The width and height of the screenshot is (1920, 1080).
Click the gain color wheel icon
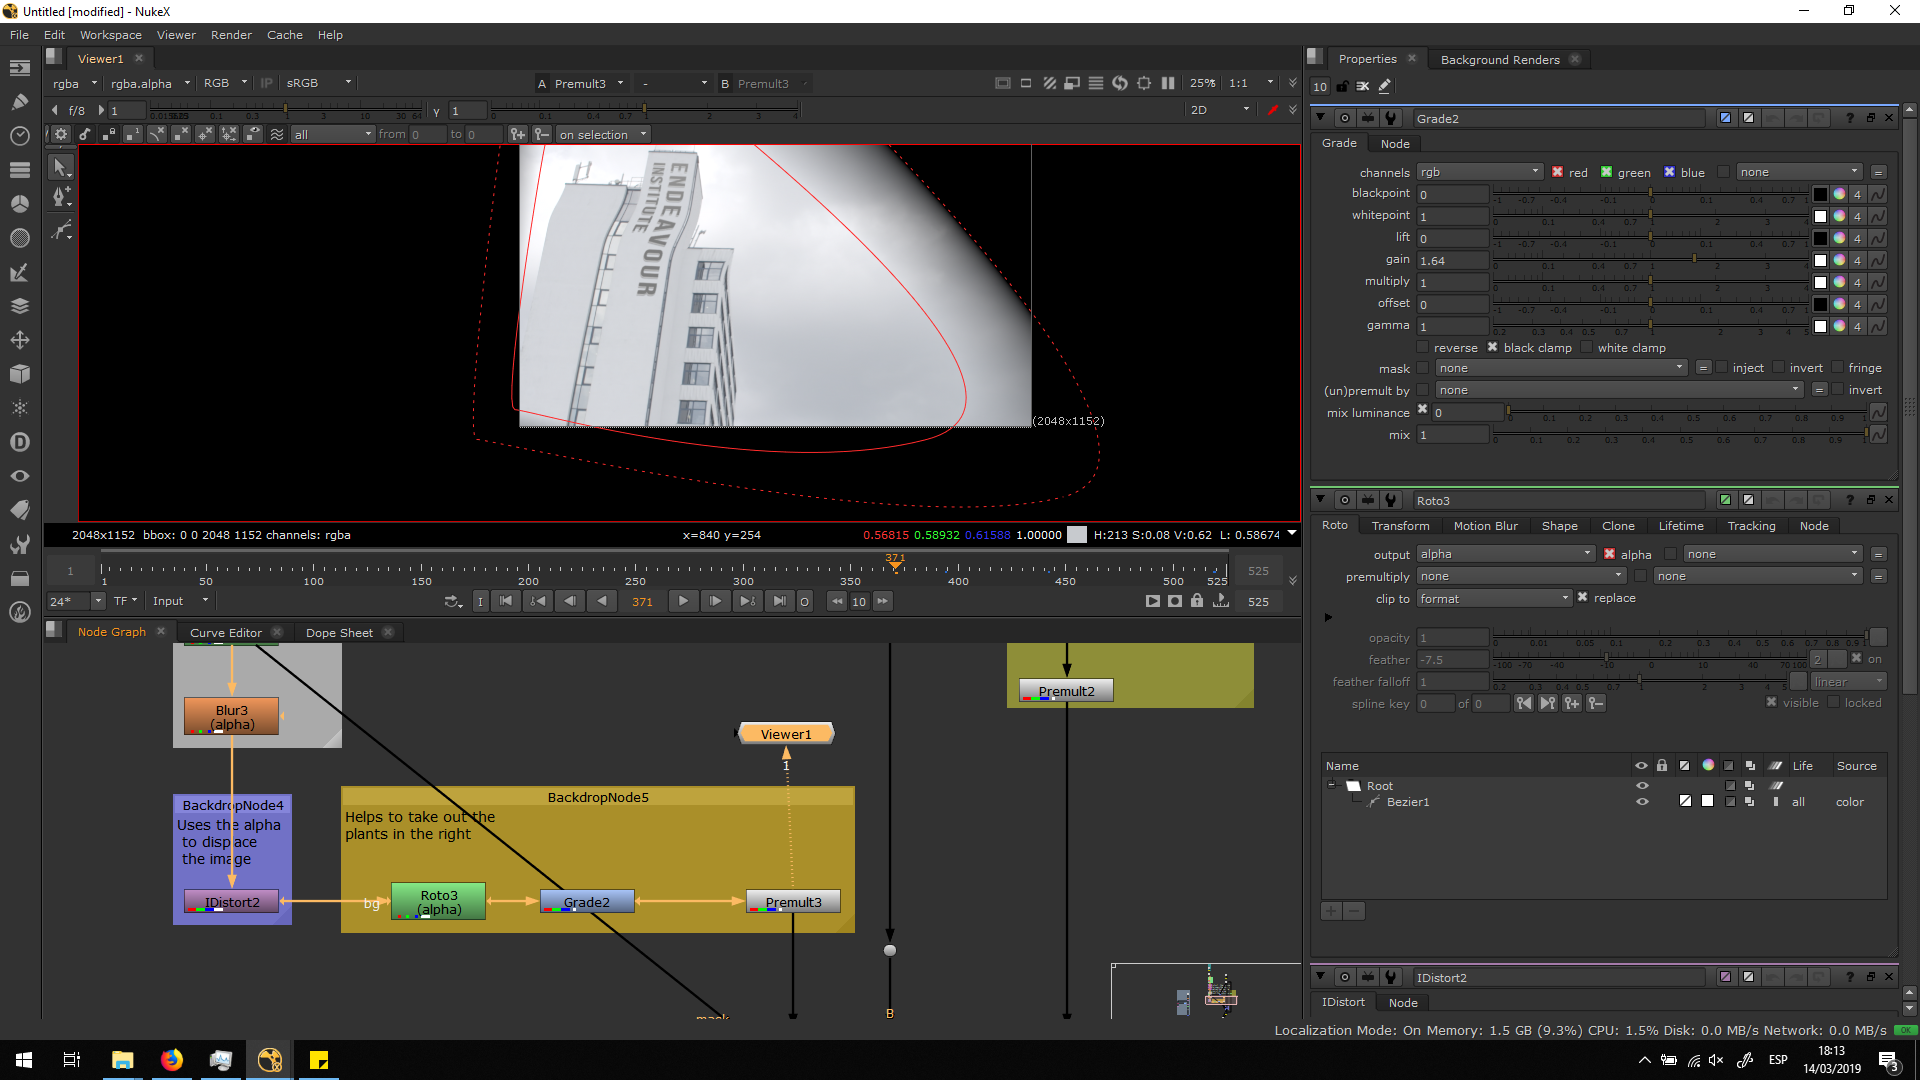tap(1839, 261)
